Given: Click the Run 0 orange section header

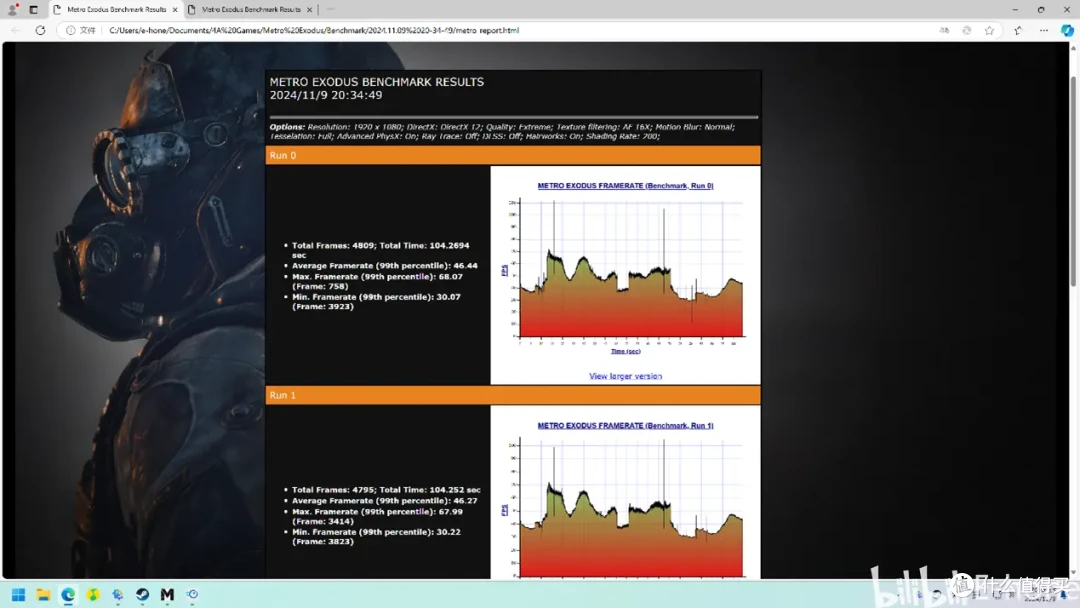Looking at the screenshot, I should pyautogui.click(x=513, y=155).
